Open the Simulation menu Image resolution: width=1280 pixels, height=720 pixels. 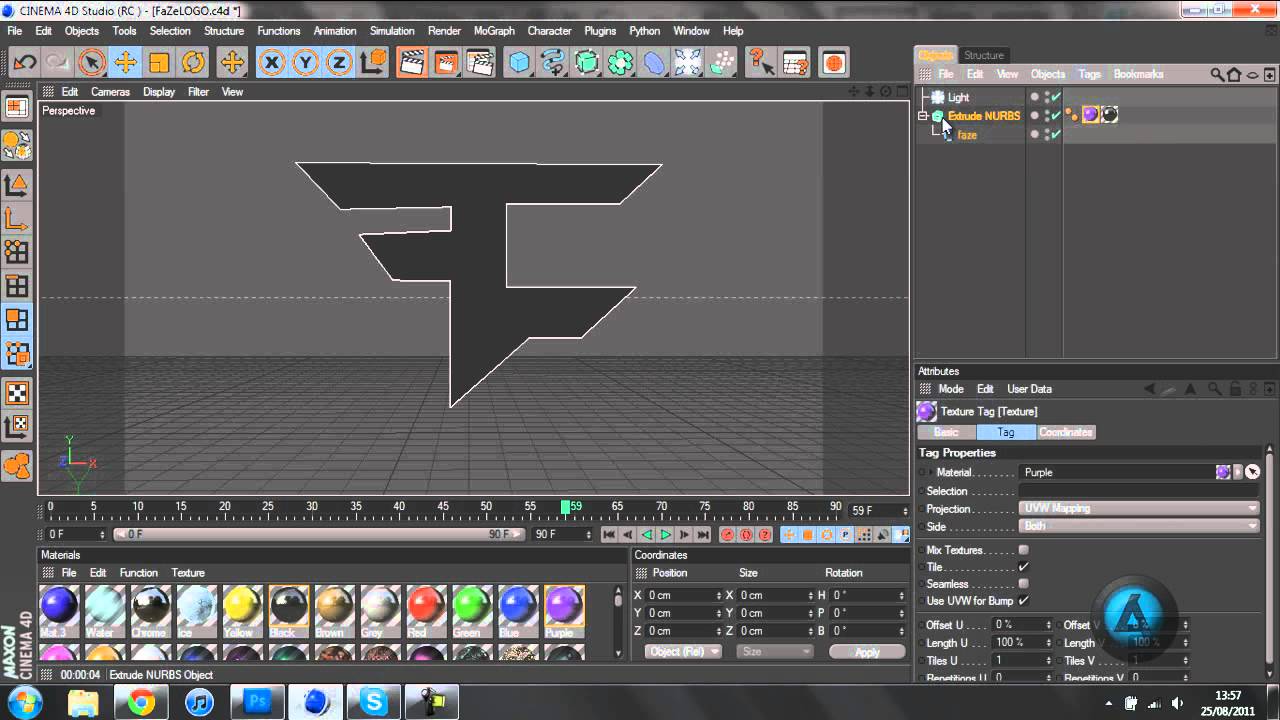coord(392,31)
